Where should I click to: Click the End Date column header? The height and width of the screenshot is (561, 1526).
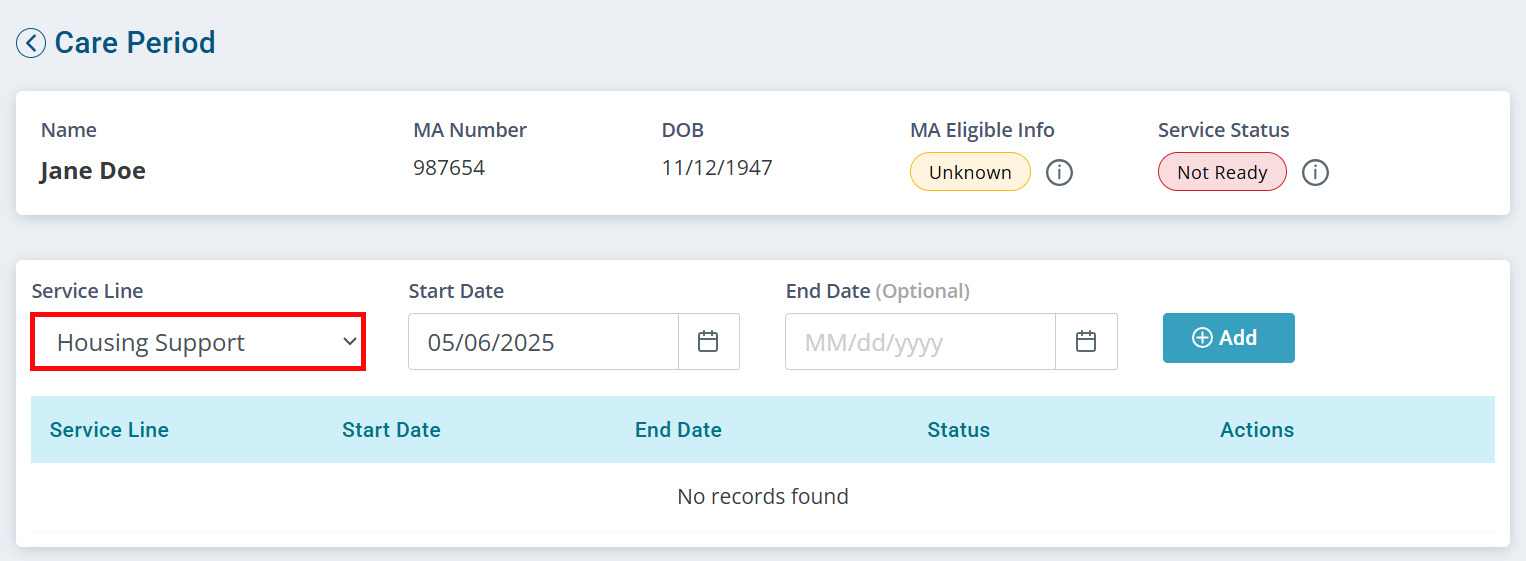[678, 430]
